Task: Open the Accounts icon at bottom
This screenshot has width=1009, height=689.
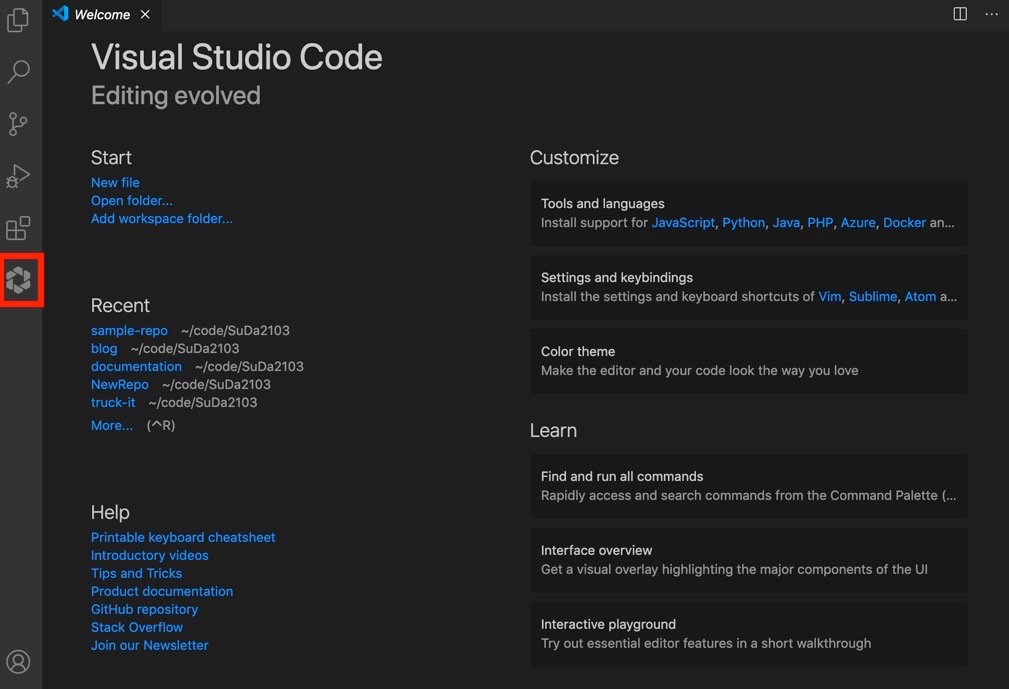Action: 18,661
